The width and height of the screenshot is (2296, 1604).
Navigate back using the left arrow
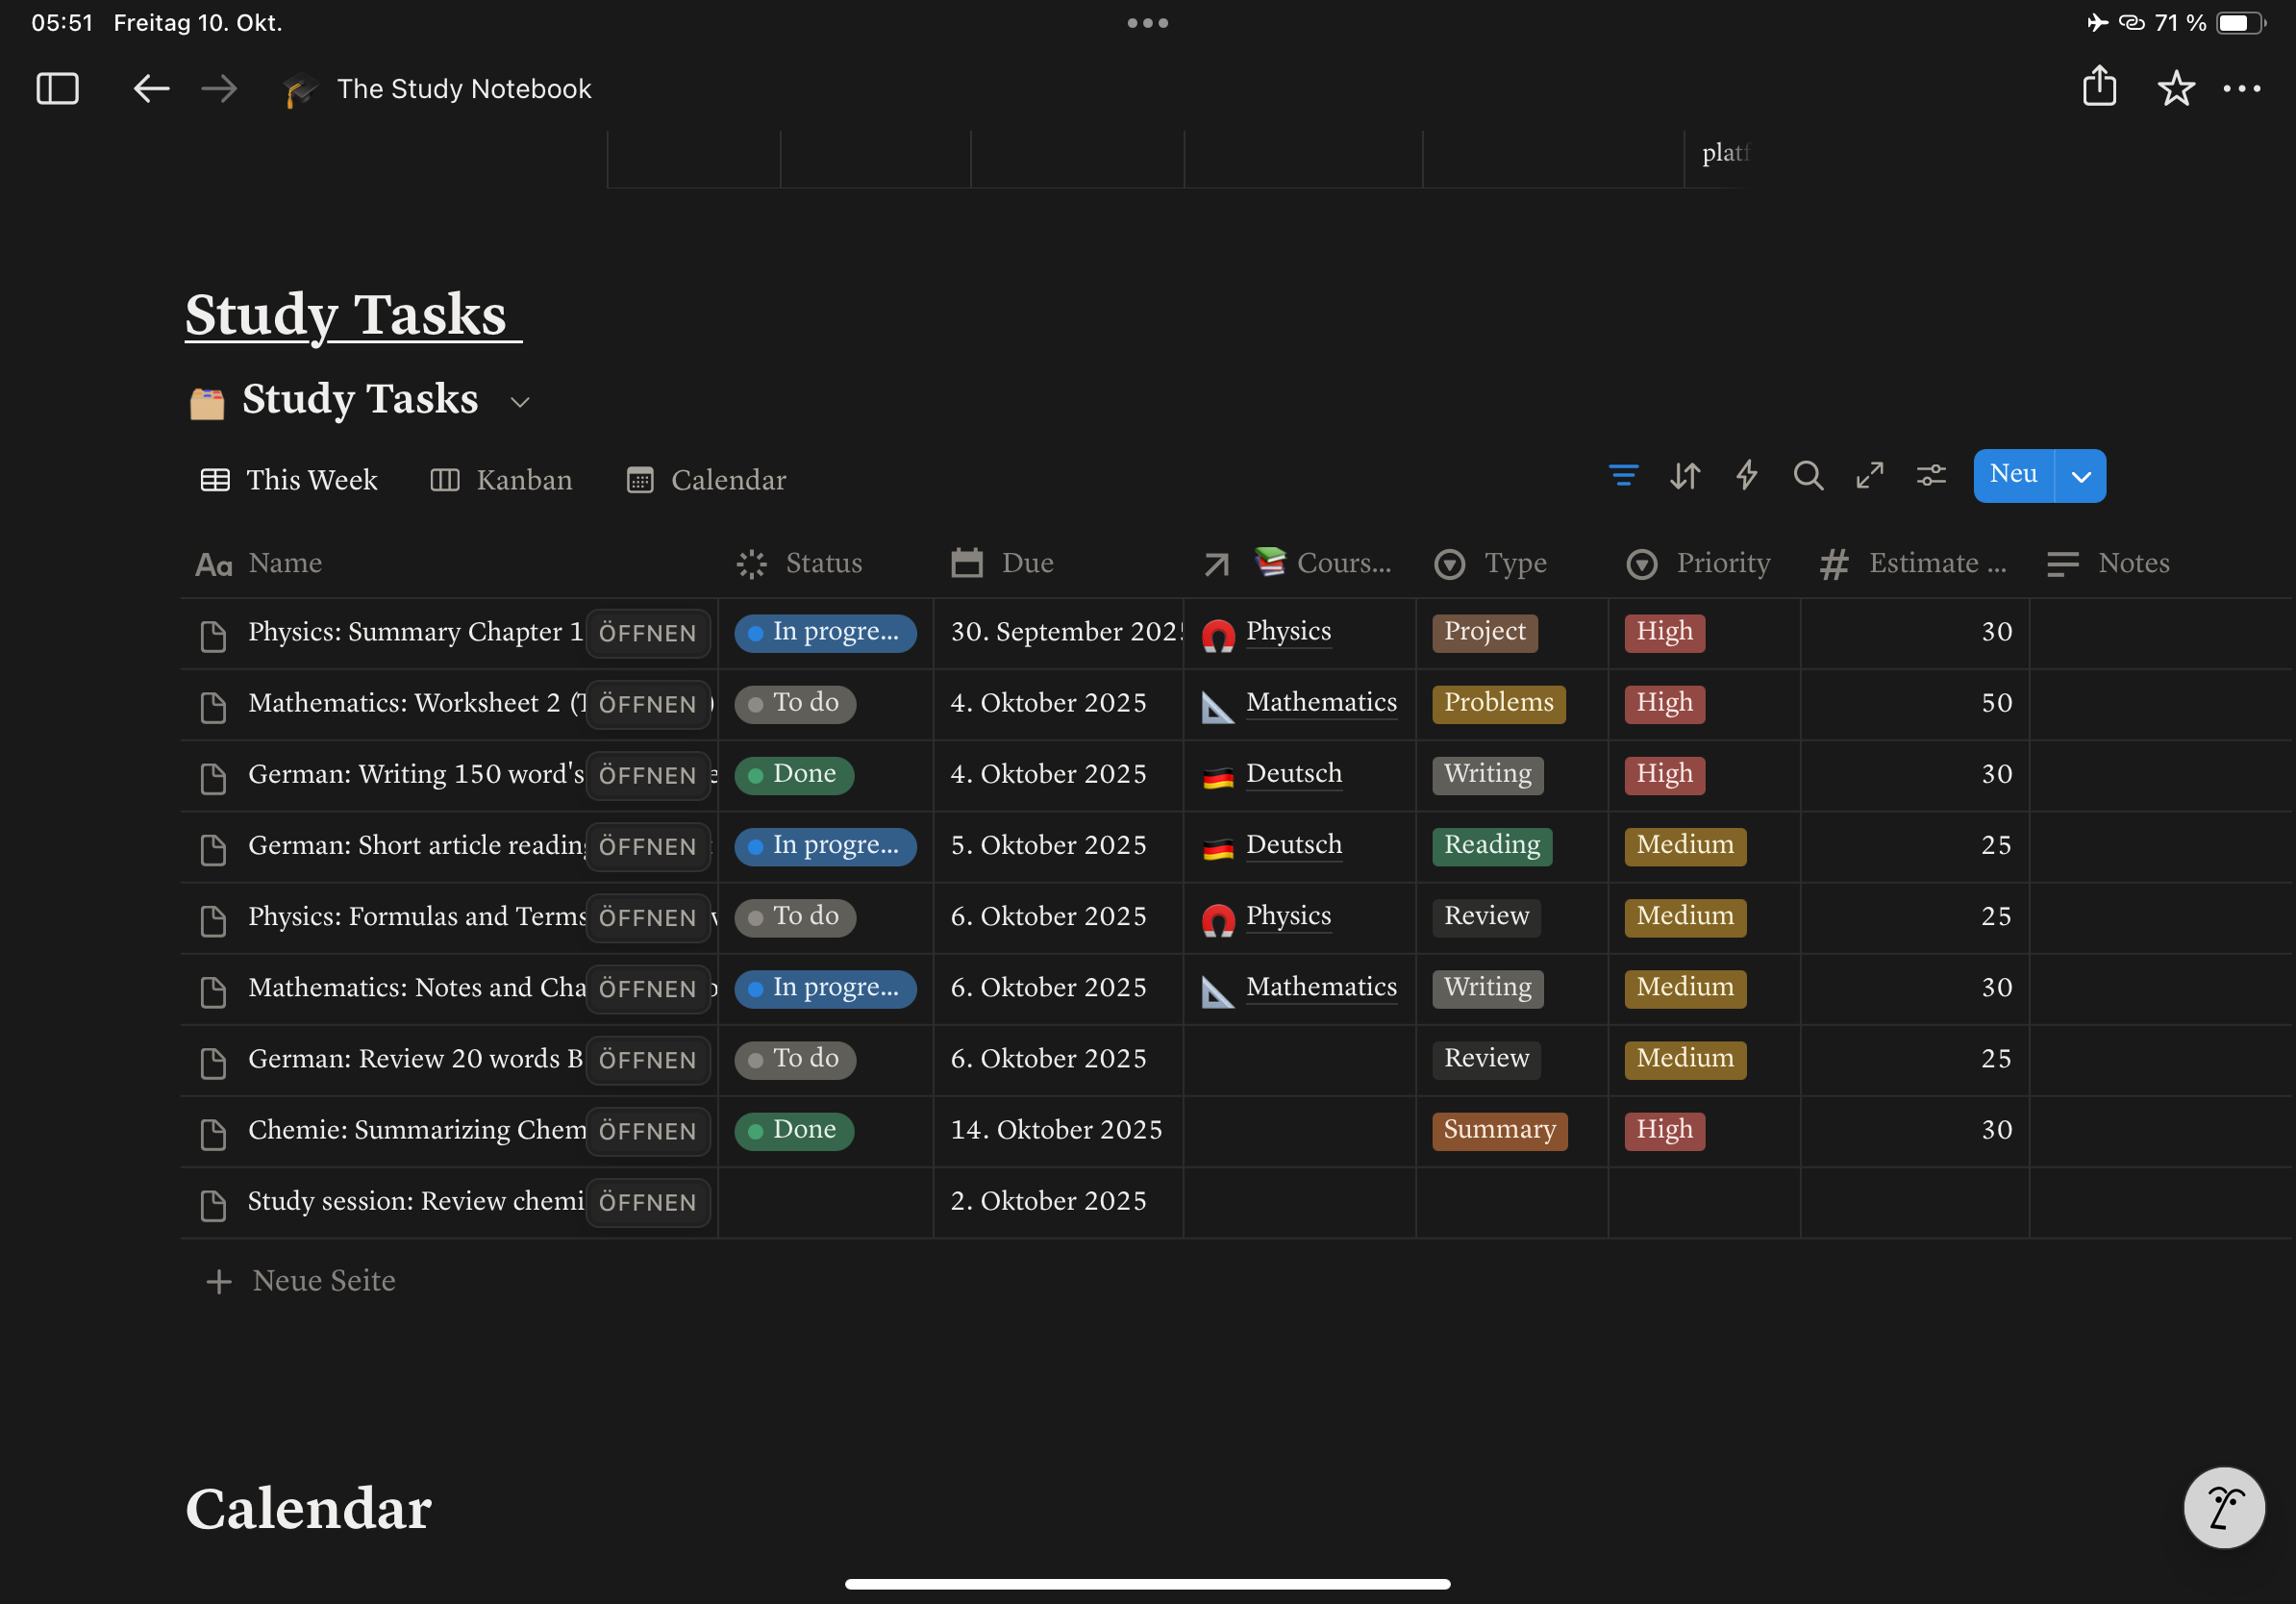coord(151,88)
